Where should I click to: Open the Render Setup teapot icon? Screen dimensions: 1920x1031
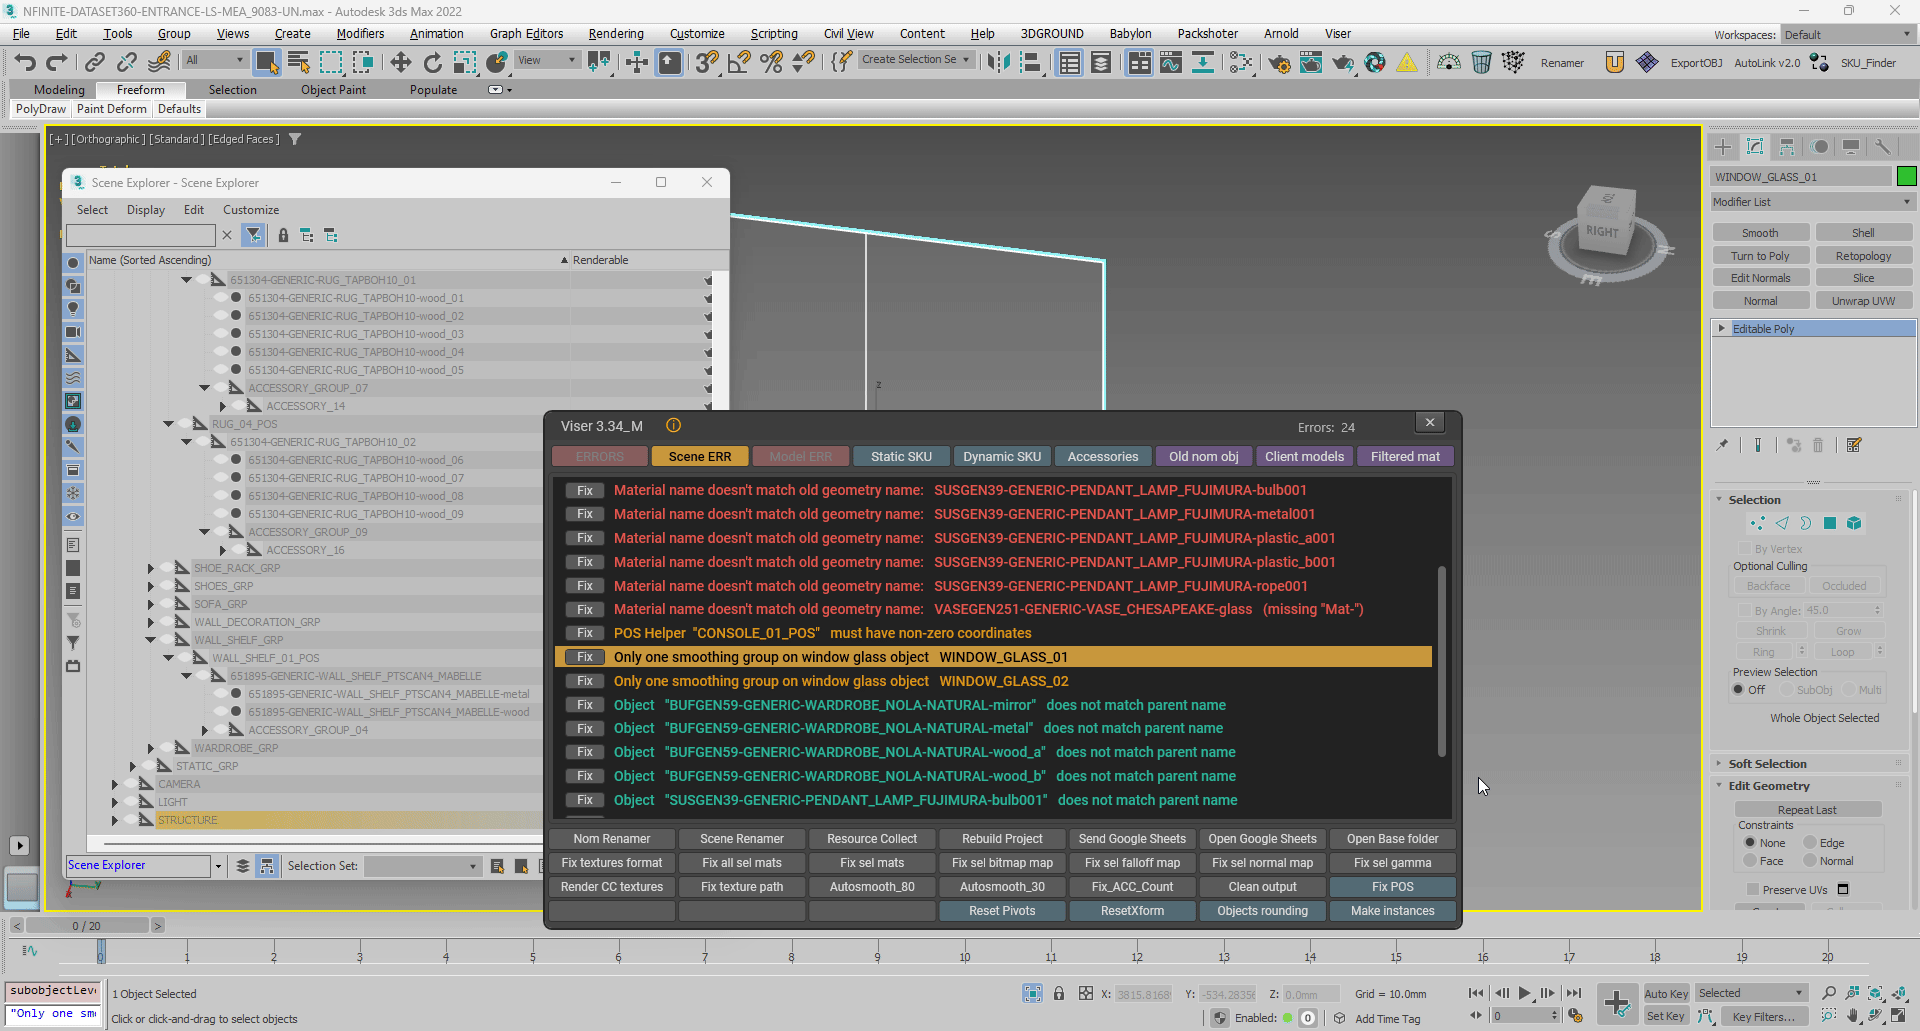click(1279, 63)
